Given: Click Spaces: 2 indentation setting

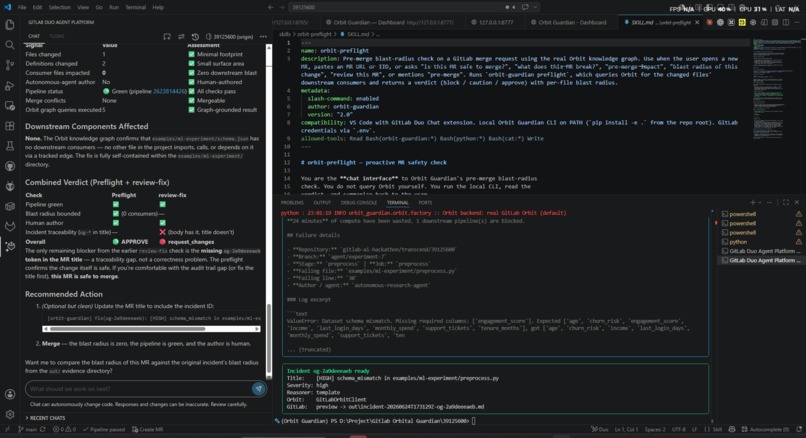Looking at the screenshot, I should 655,429.
